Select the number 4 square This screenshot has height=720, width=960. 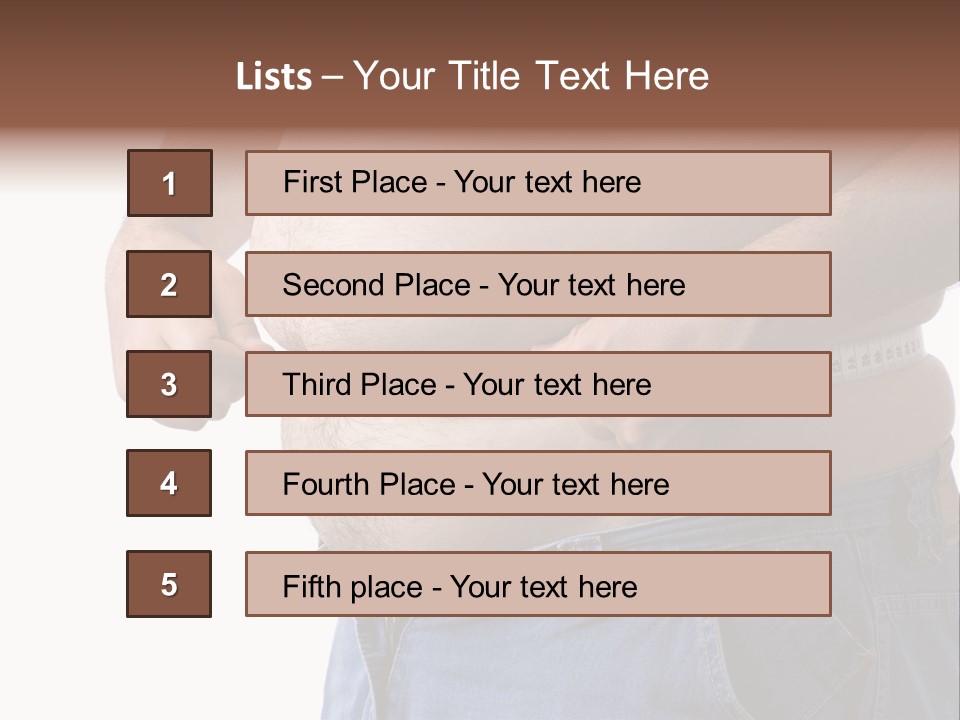tap(169, 483)
